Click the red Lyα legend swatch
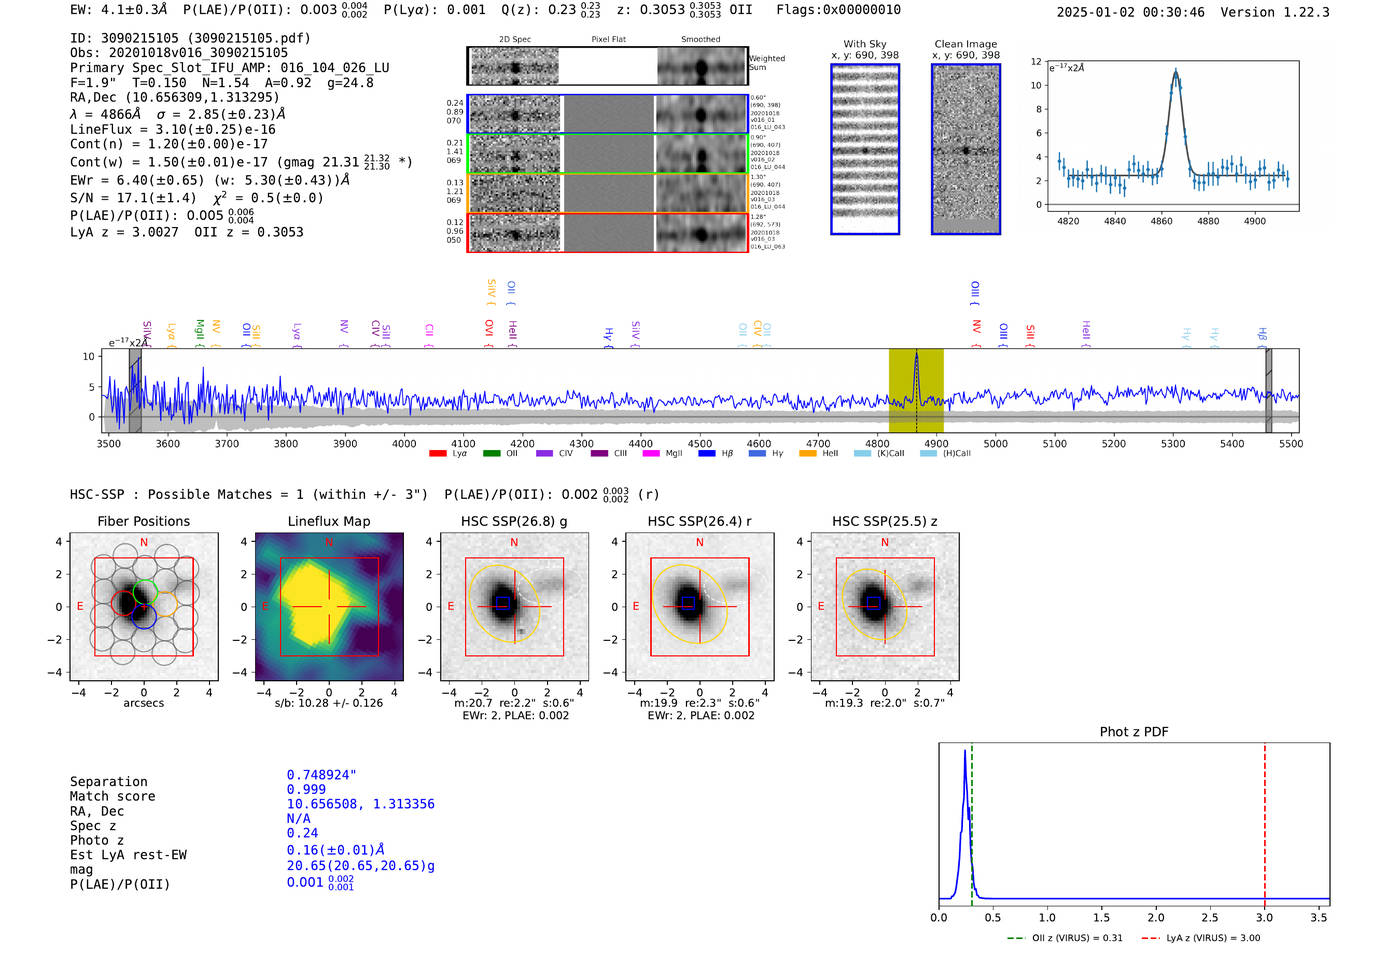The image size is (1400, 953). click(x=437, y=454)
